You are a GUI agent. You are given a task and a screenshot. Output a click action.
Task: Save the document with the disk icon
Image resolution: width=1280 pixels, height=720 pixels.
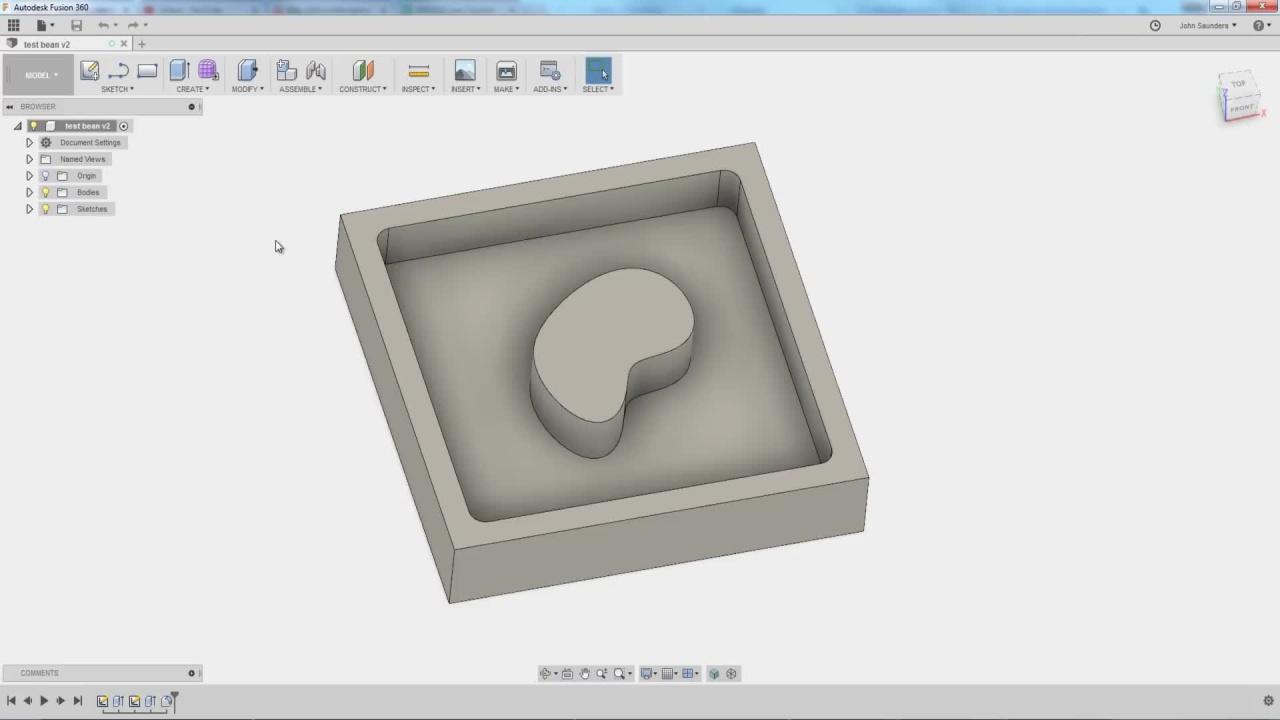coord(76,25)
